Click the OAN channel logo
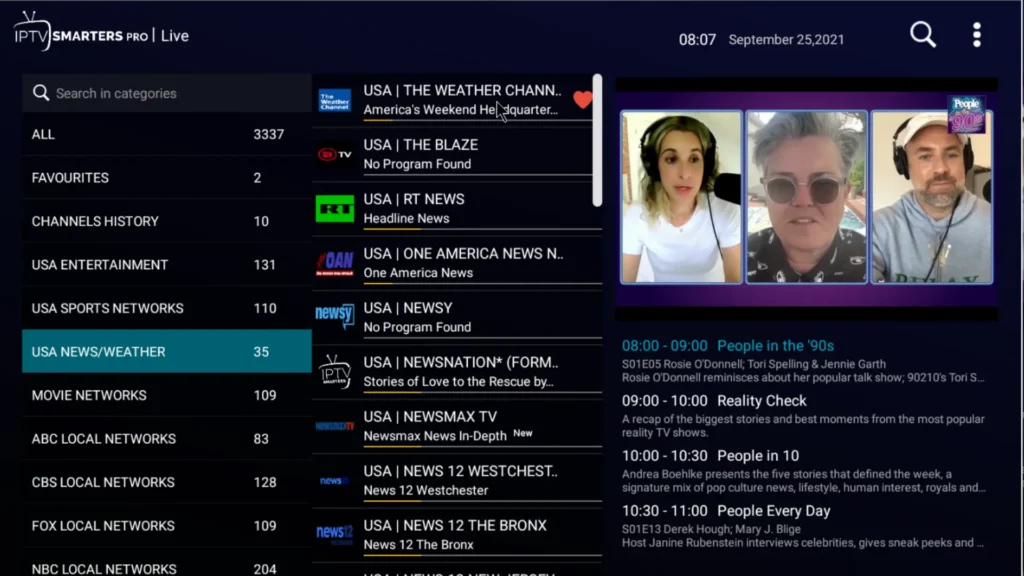This screenshot has height=576, width=1024. point(335,263)
